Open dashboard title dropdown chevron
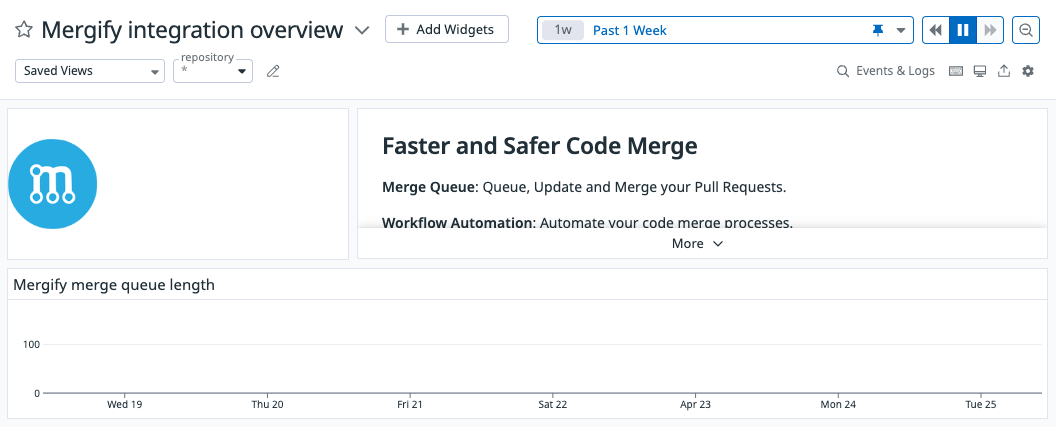 [x=362, y=30]
